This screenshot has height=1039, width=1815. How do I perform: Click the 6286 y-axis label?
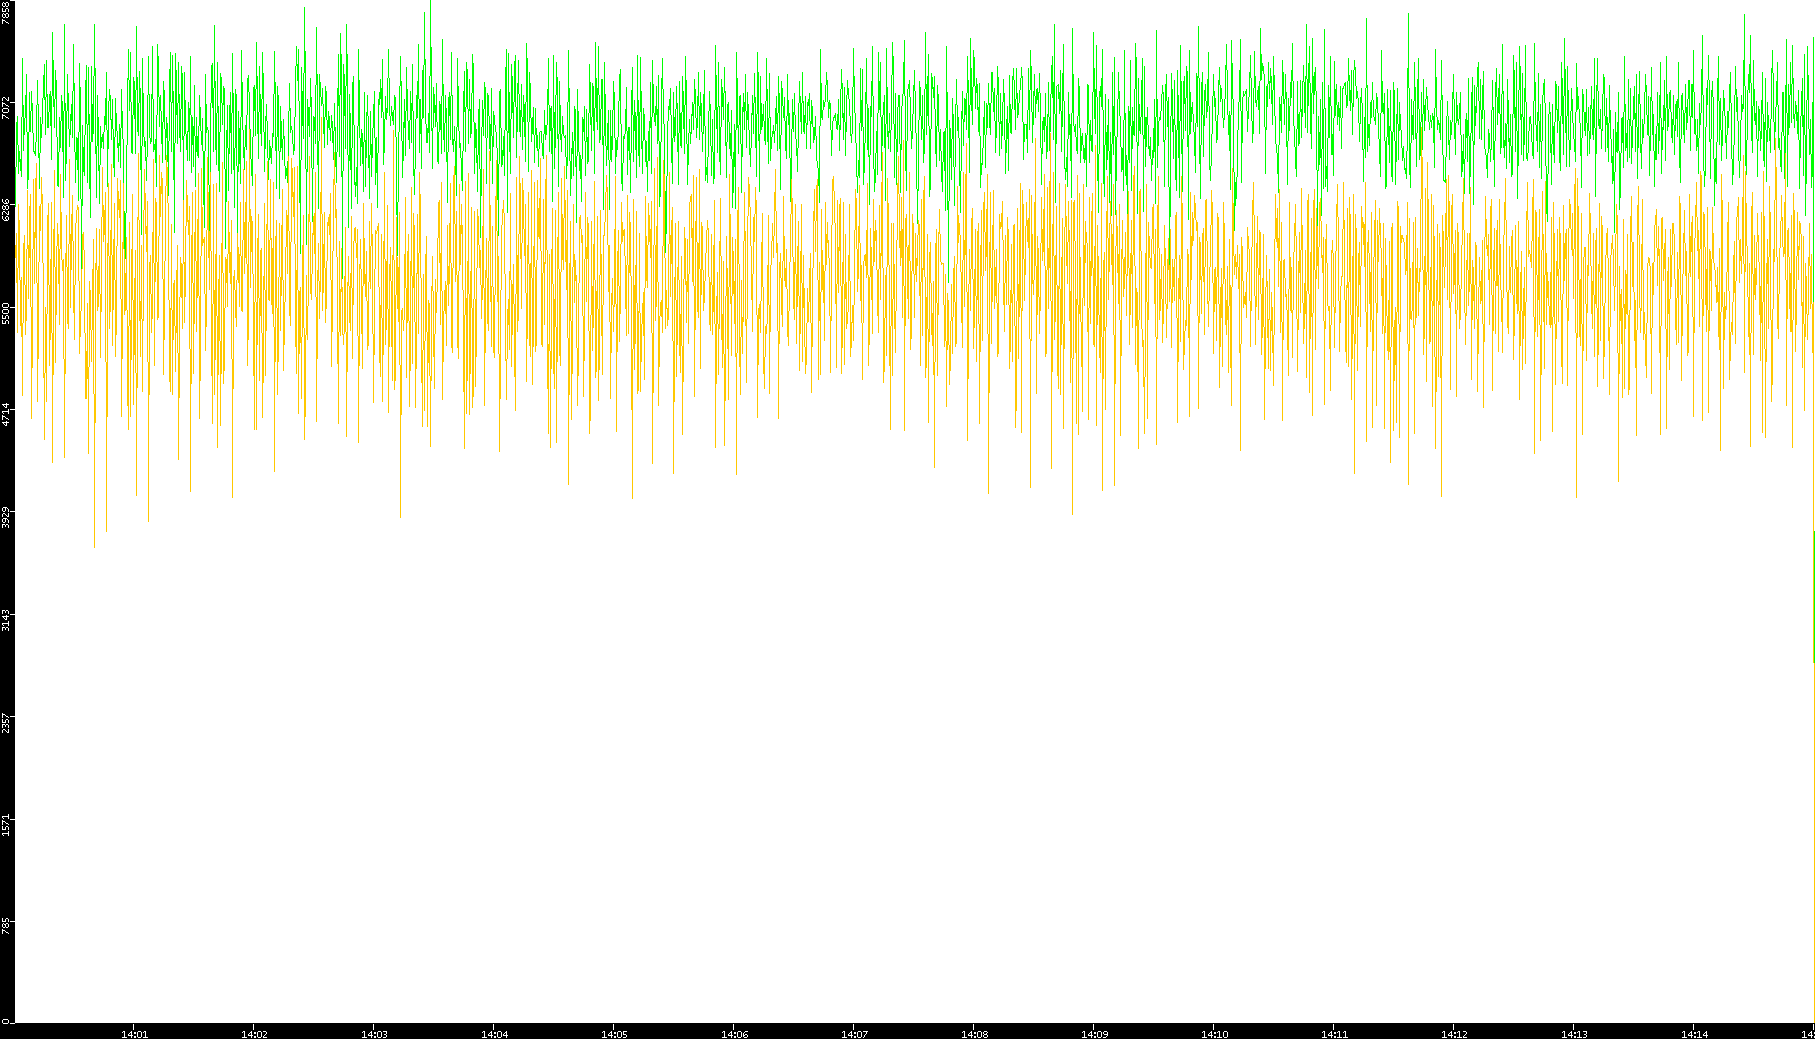click(7, 210)
